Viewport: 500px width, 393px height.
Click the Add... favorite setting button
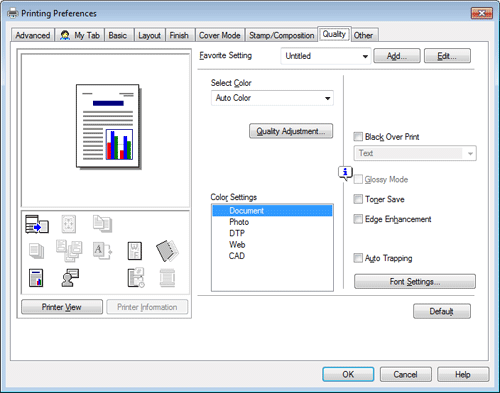pyautogui.click(x=397, y=56)
